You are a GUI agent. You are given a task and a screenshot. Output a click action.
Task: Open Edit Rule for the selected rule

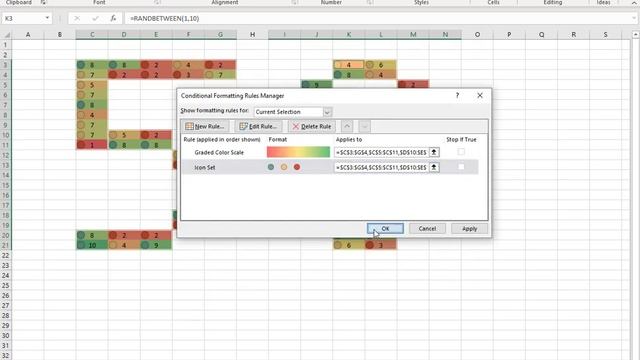[258, 127]
